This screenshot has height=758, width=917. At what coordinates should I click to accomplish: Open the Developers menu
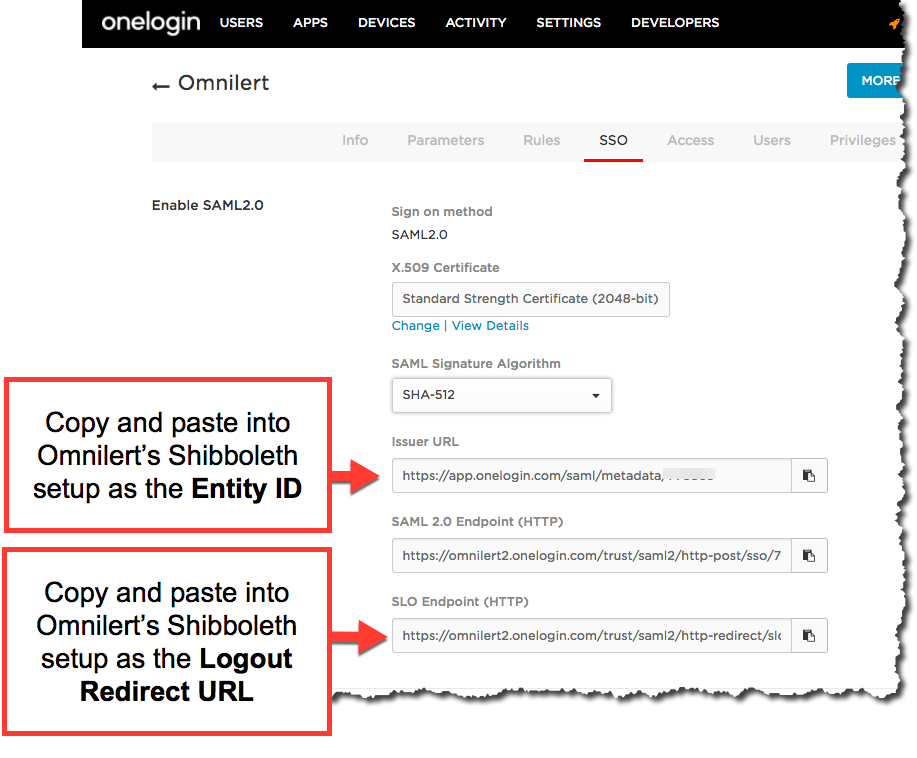point(675,23)
